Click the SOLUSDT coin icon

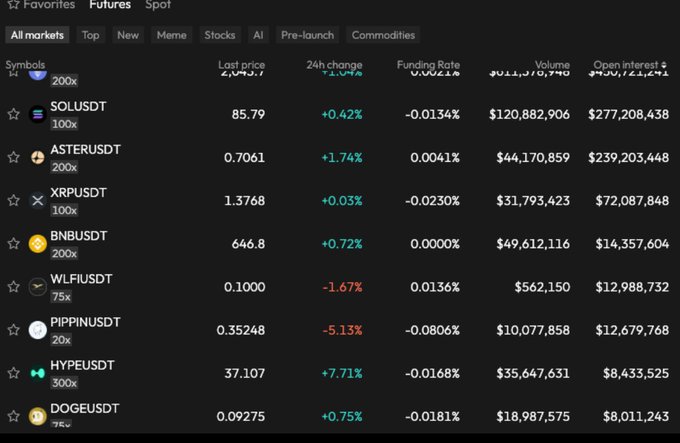[x=38, y=114]
